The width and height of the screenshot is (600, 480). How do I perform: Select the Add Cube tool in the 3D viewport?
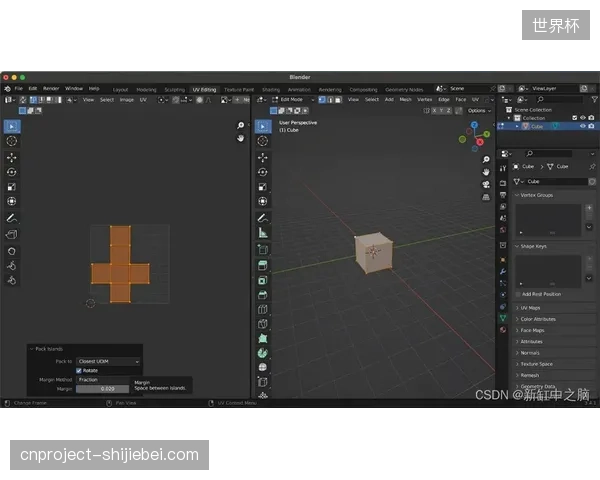tap(263, 250)
